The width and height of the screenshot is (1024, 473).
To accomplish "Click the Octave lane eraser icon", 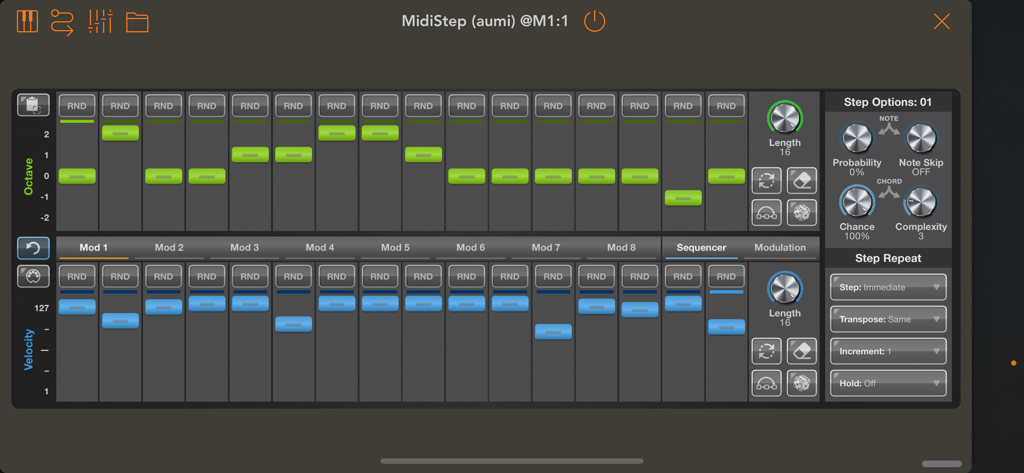I will (x=801, y=180).
